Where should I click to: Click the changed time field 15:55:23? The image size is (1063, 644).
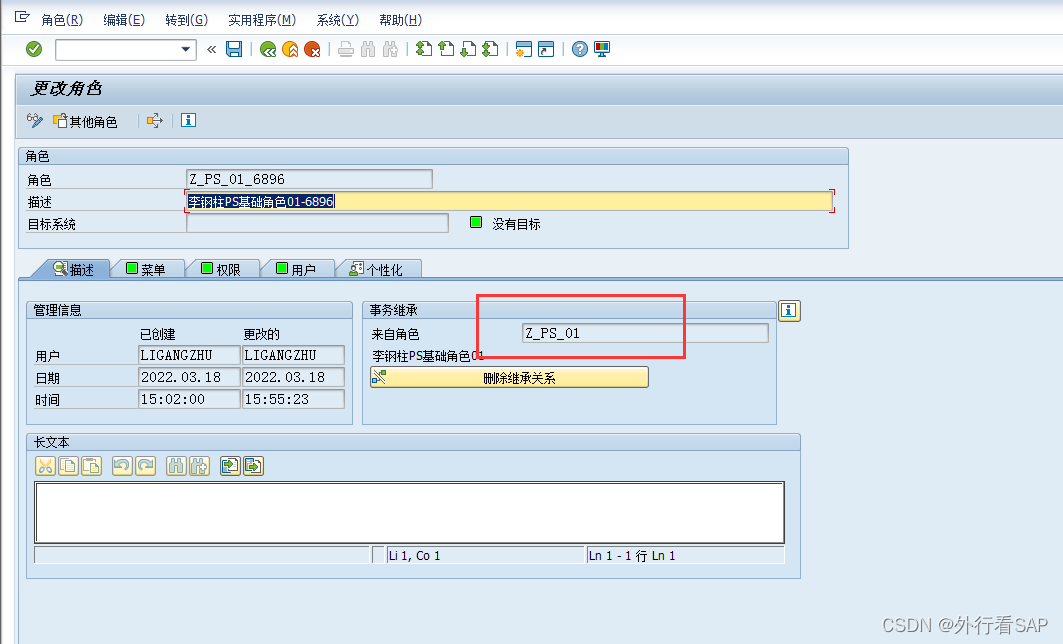(x=293, y=399)
